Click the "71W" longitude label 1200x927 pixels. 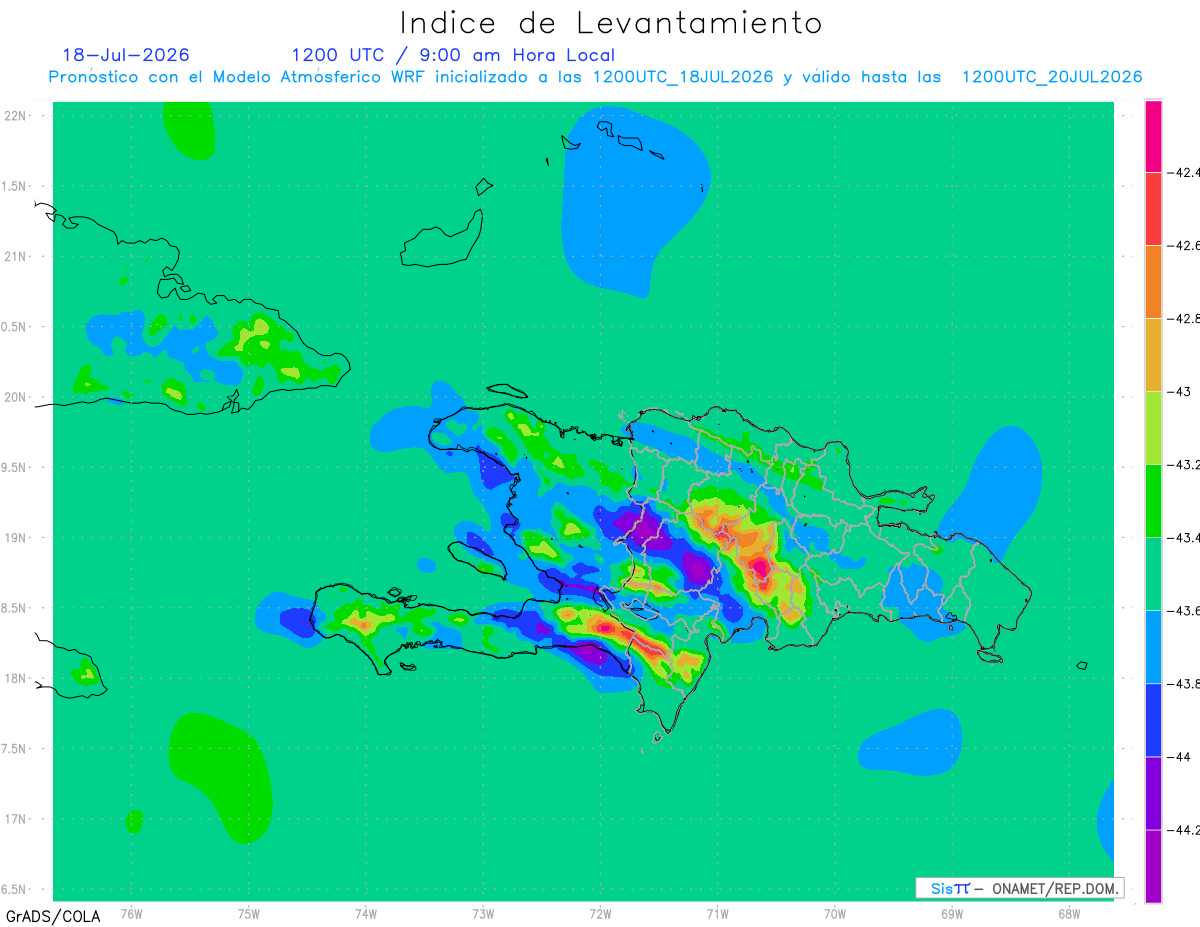click(x=717, y=913)
